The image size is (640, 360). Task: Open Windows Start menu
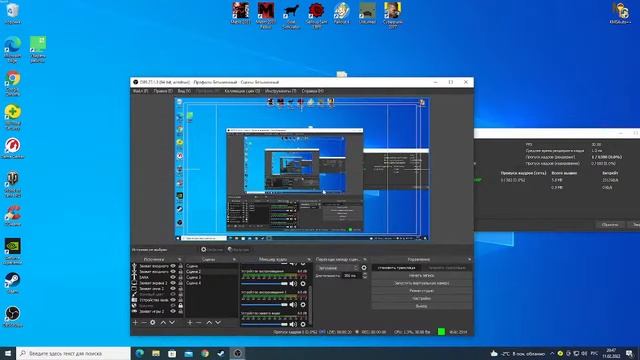coord(8,353)
